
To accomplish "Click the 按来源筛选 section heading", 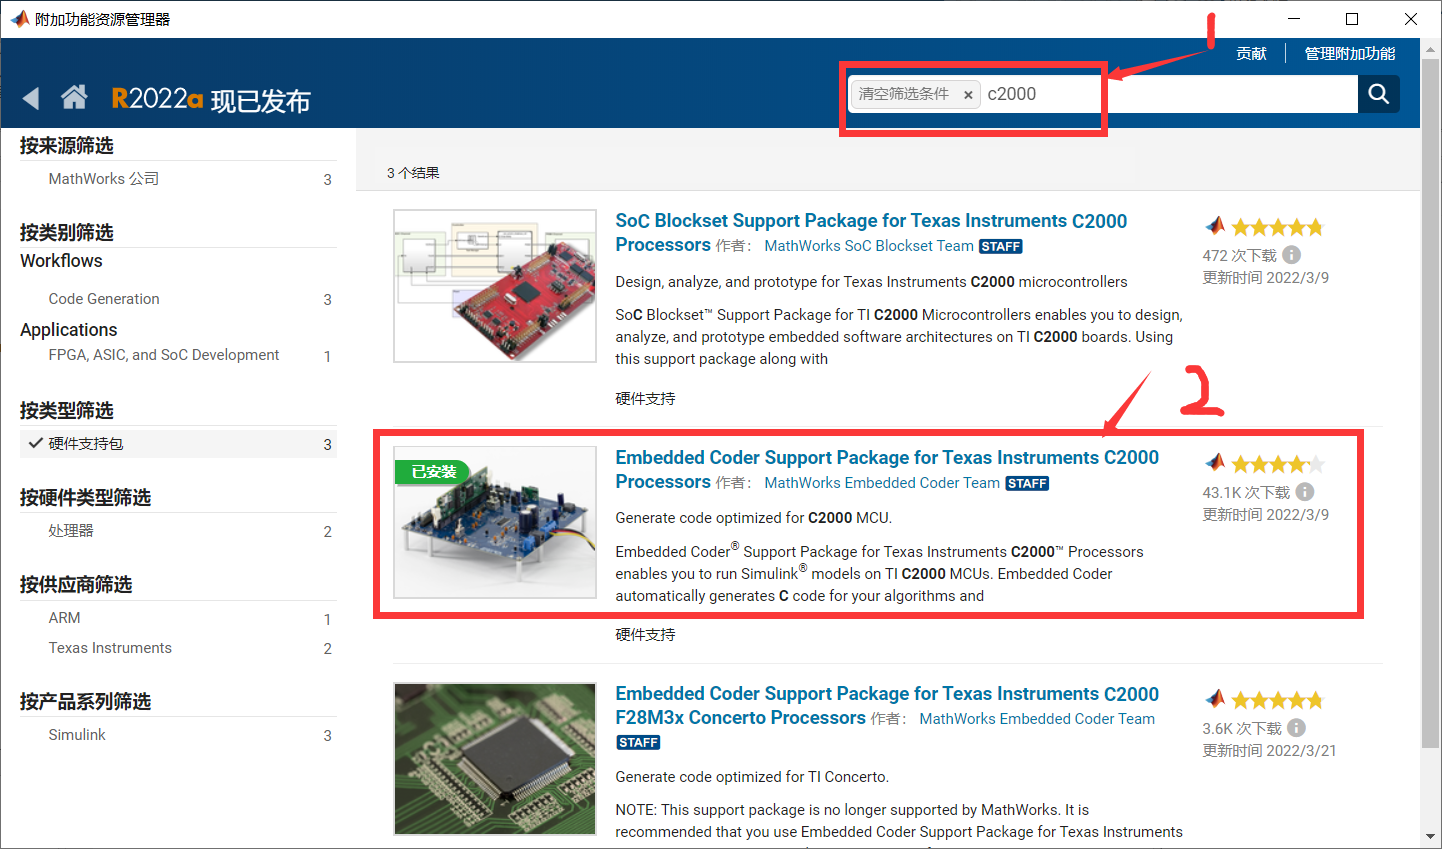I will click(x=66, y=146).
